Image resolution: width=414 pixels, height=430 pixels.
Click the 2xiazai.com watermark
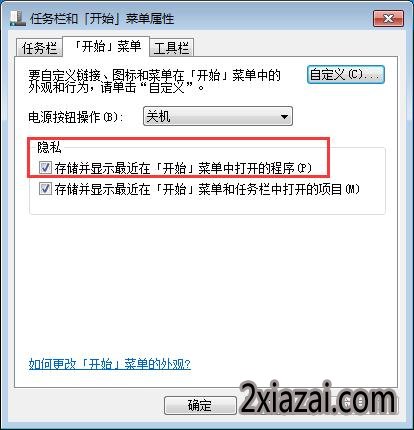click(x=318, y=399)
